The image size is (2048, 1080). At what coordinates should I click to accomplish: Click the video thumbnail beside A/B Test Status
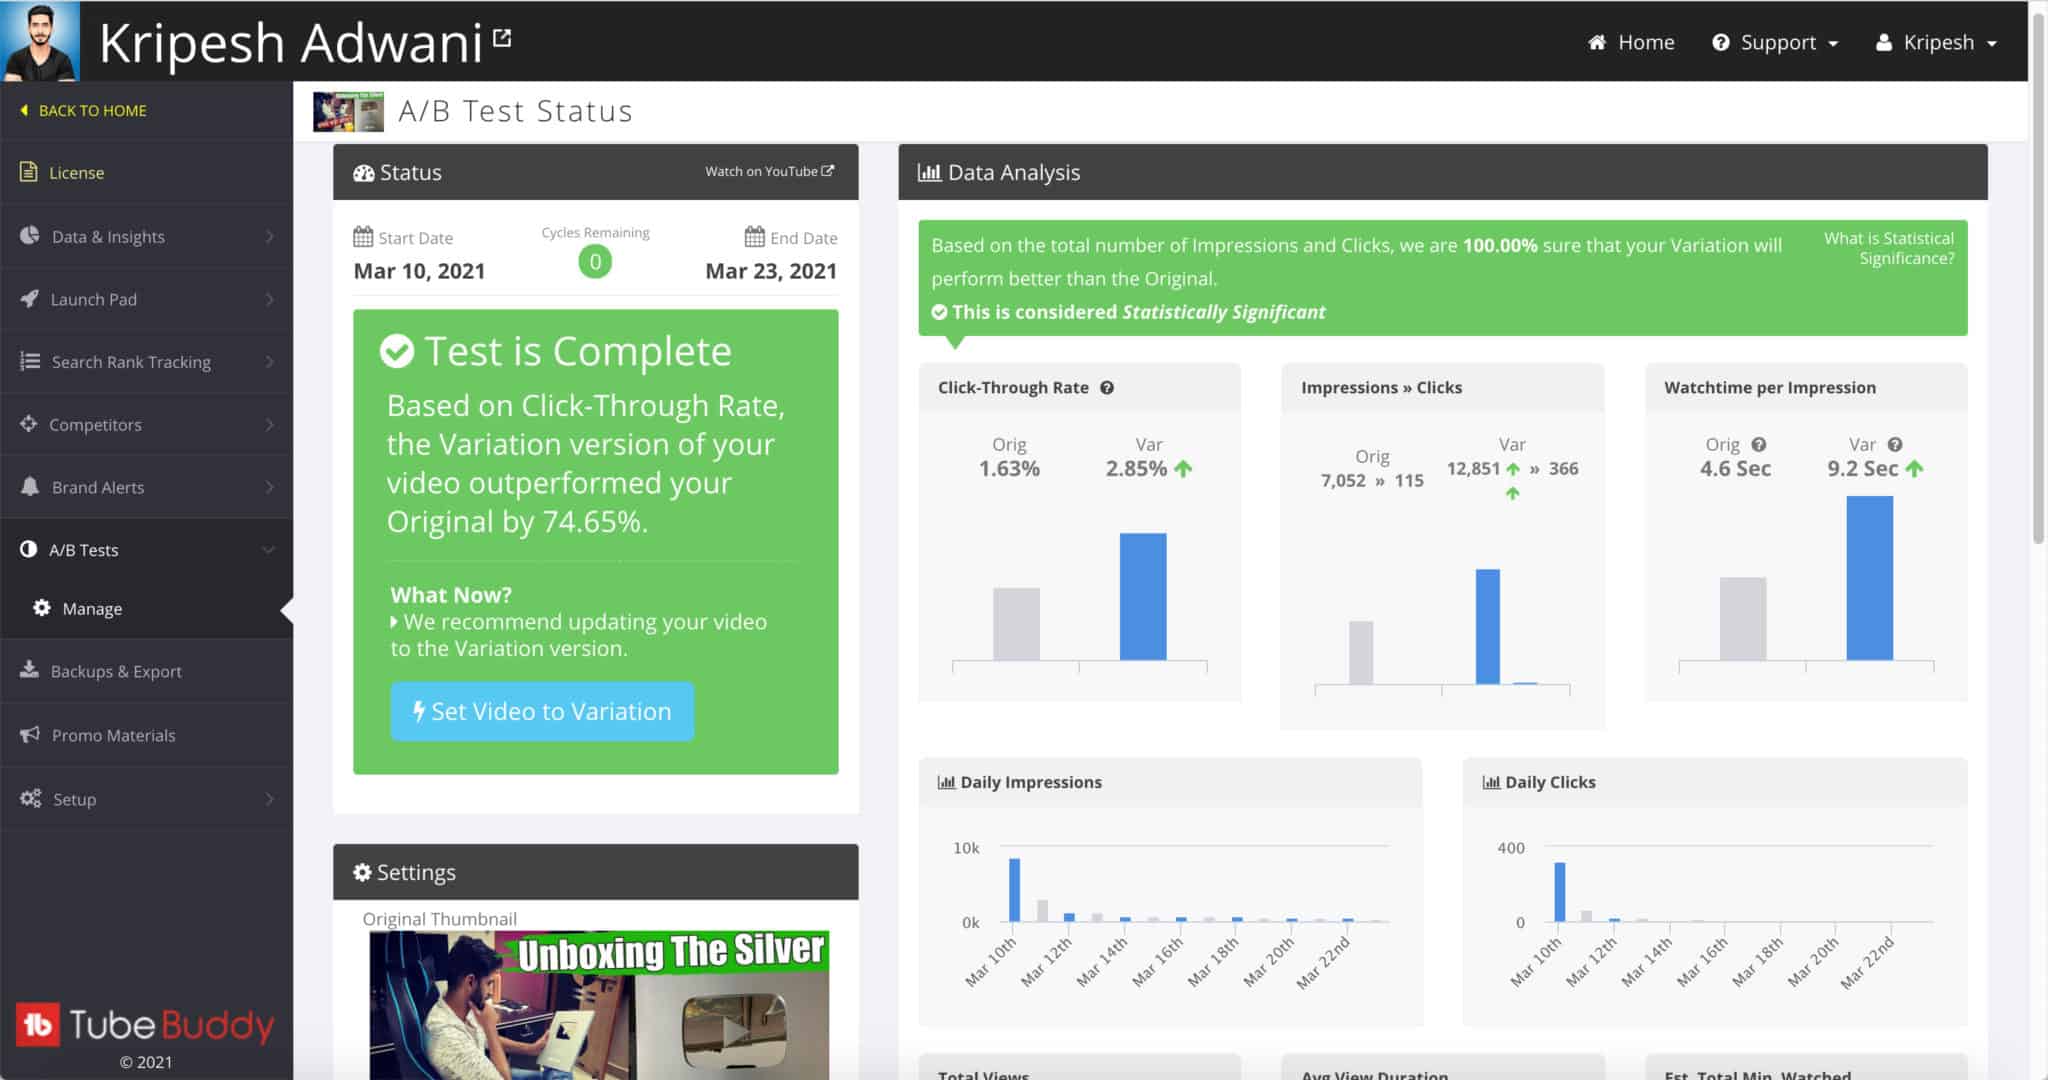coord(348,111)
